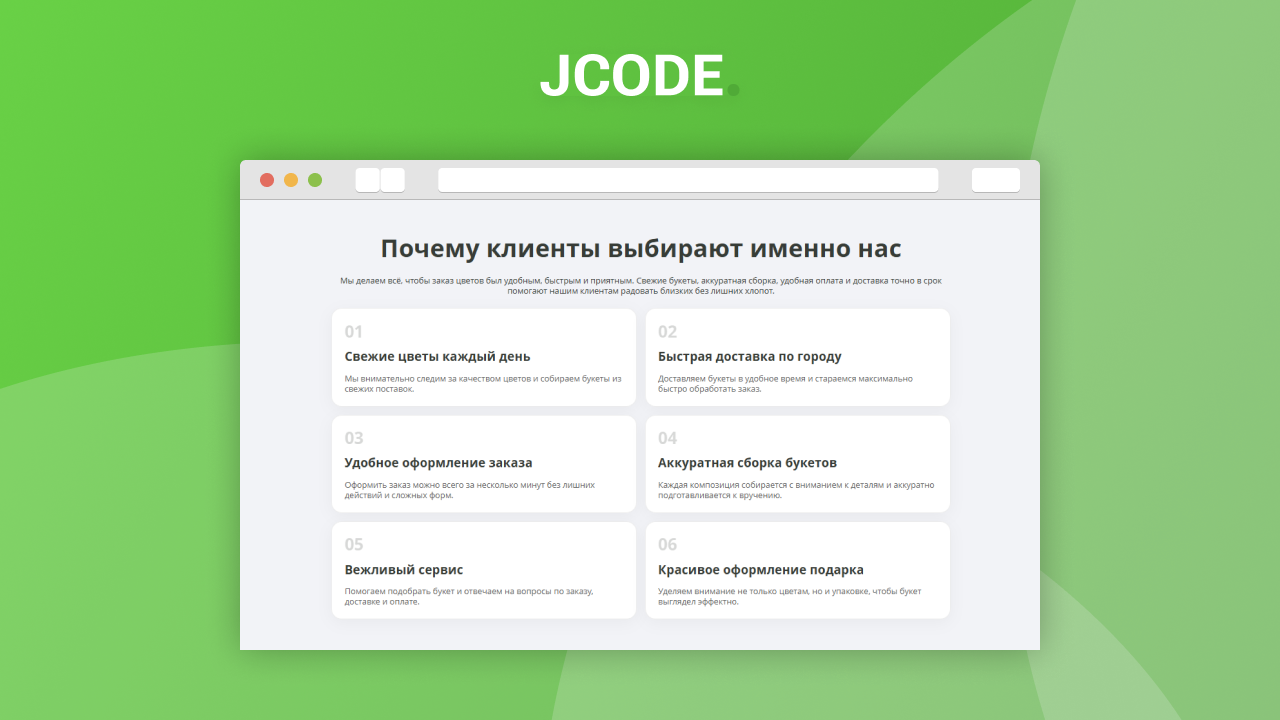Click the JCODE logo
Image resolution: width=1280 pixels, height=720 pixels.
point(634,75)
